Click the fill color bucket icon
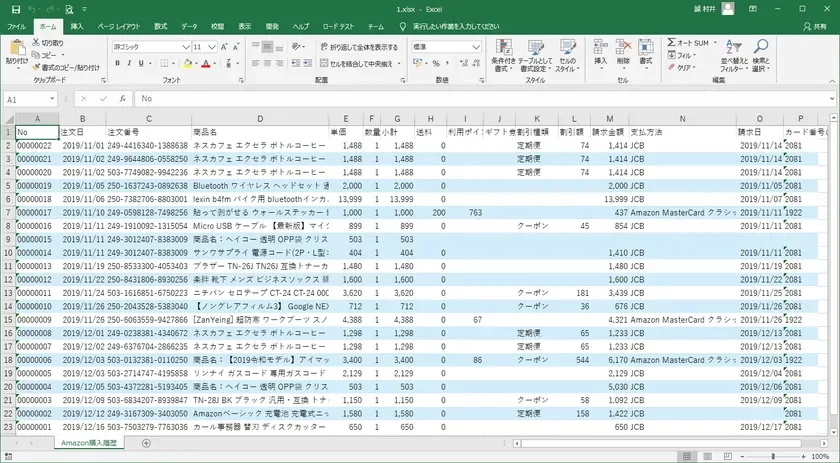 187,63
